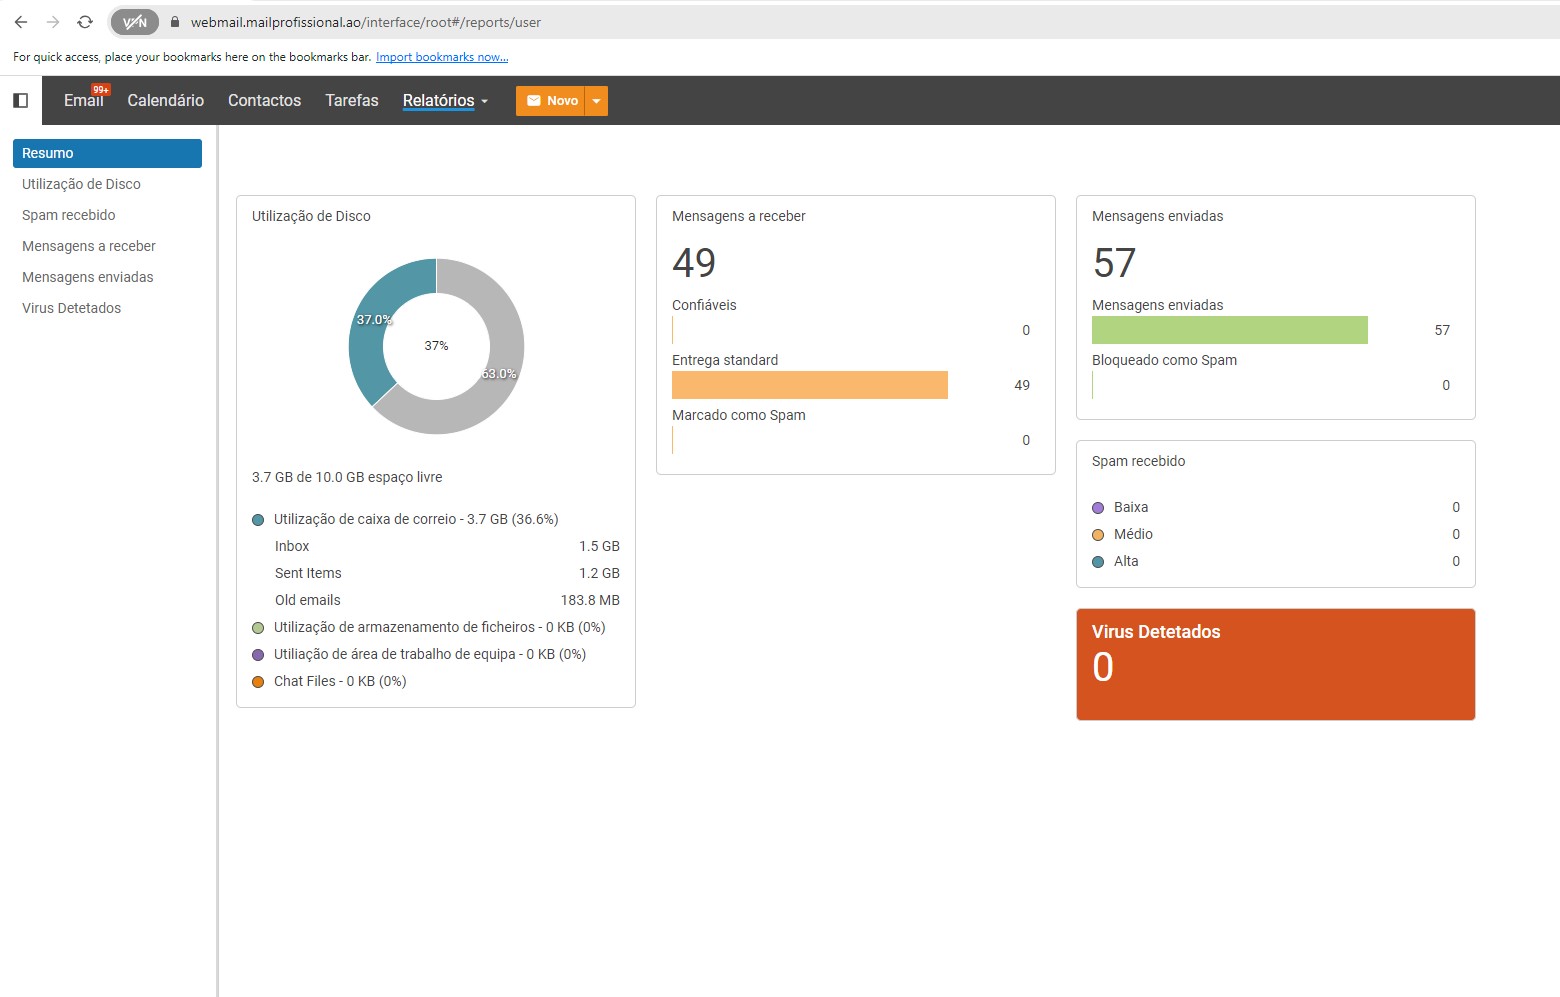Expand the Relatórios menu caret
The height and width of the screenshot is (997, 1560).
[x=485, y=102]
